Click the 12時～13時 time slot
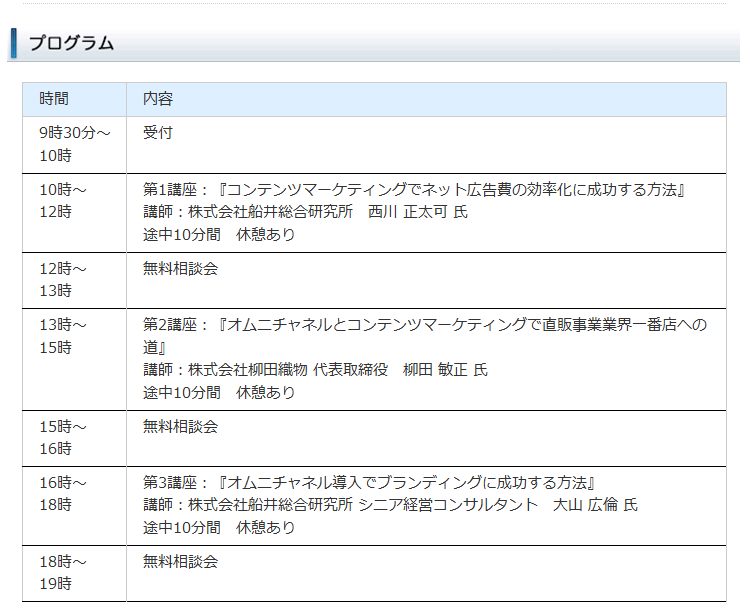The image size is (740, 615). (64, 279)
